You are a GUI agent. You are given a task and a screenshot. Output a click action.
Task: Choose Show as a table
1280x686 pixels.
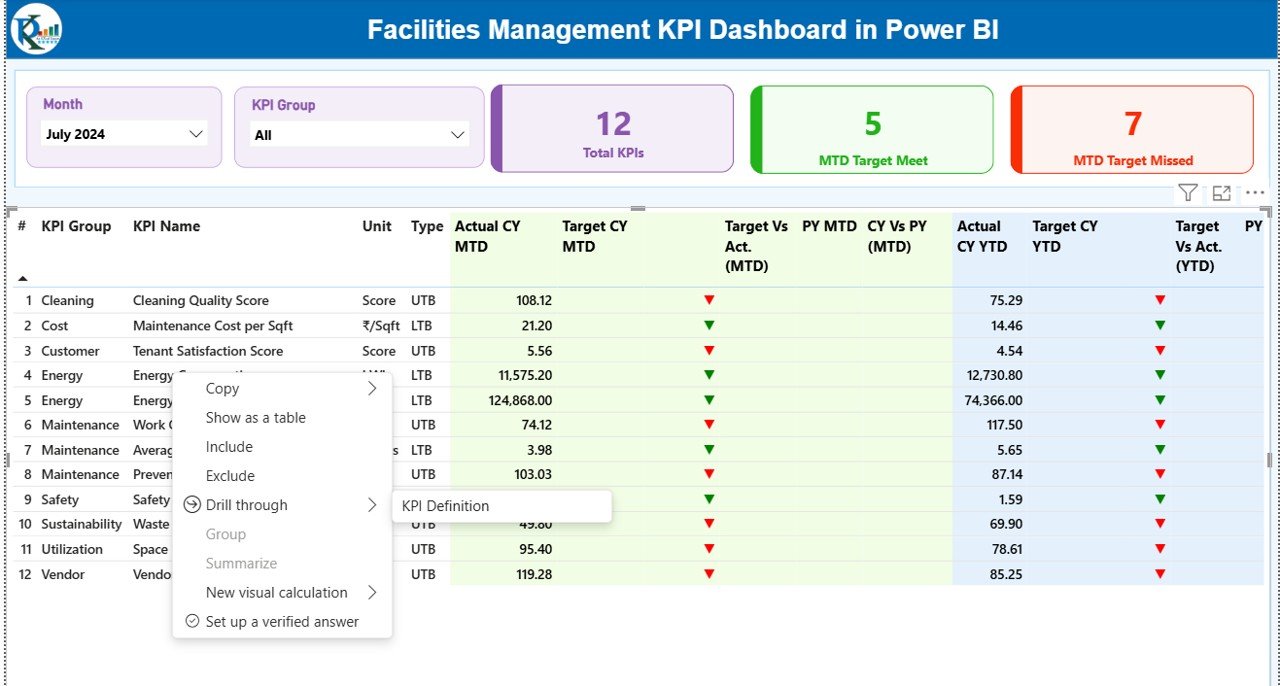point(256,418)
